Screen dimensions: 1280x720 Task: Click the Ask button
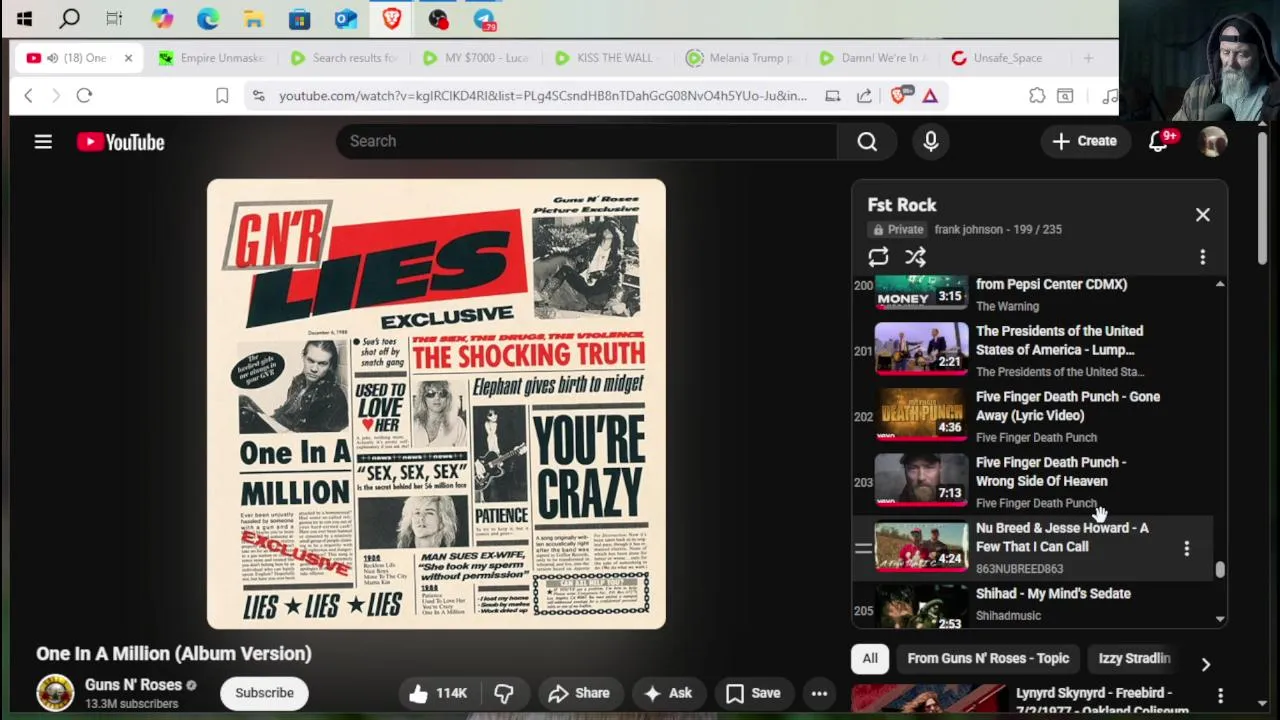[x=668, y=693]
